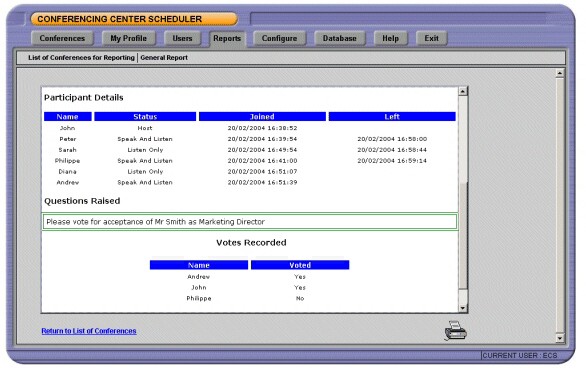Click the Name header in Votes Recorded
This screenshot has width=586, height=368.
[199, 265]
